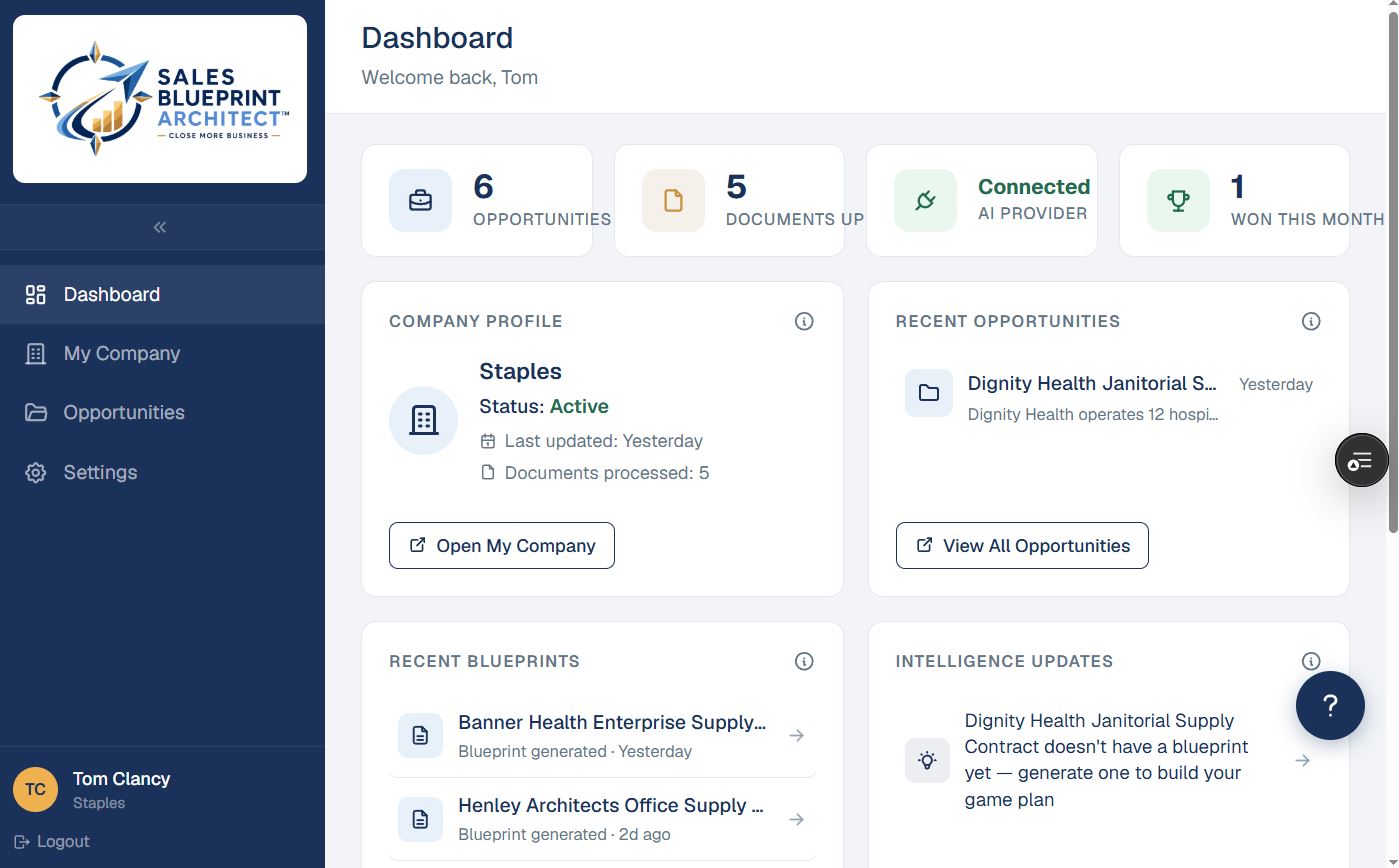1399x868 pixels.
Task: Click the file icon beside Documents processed
Action: [488, 472]
